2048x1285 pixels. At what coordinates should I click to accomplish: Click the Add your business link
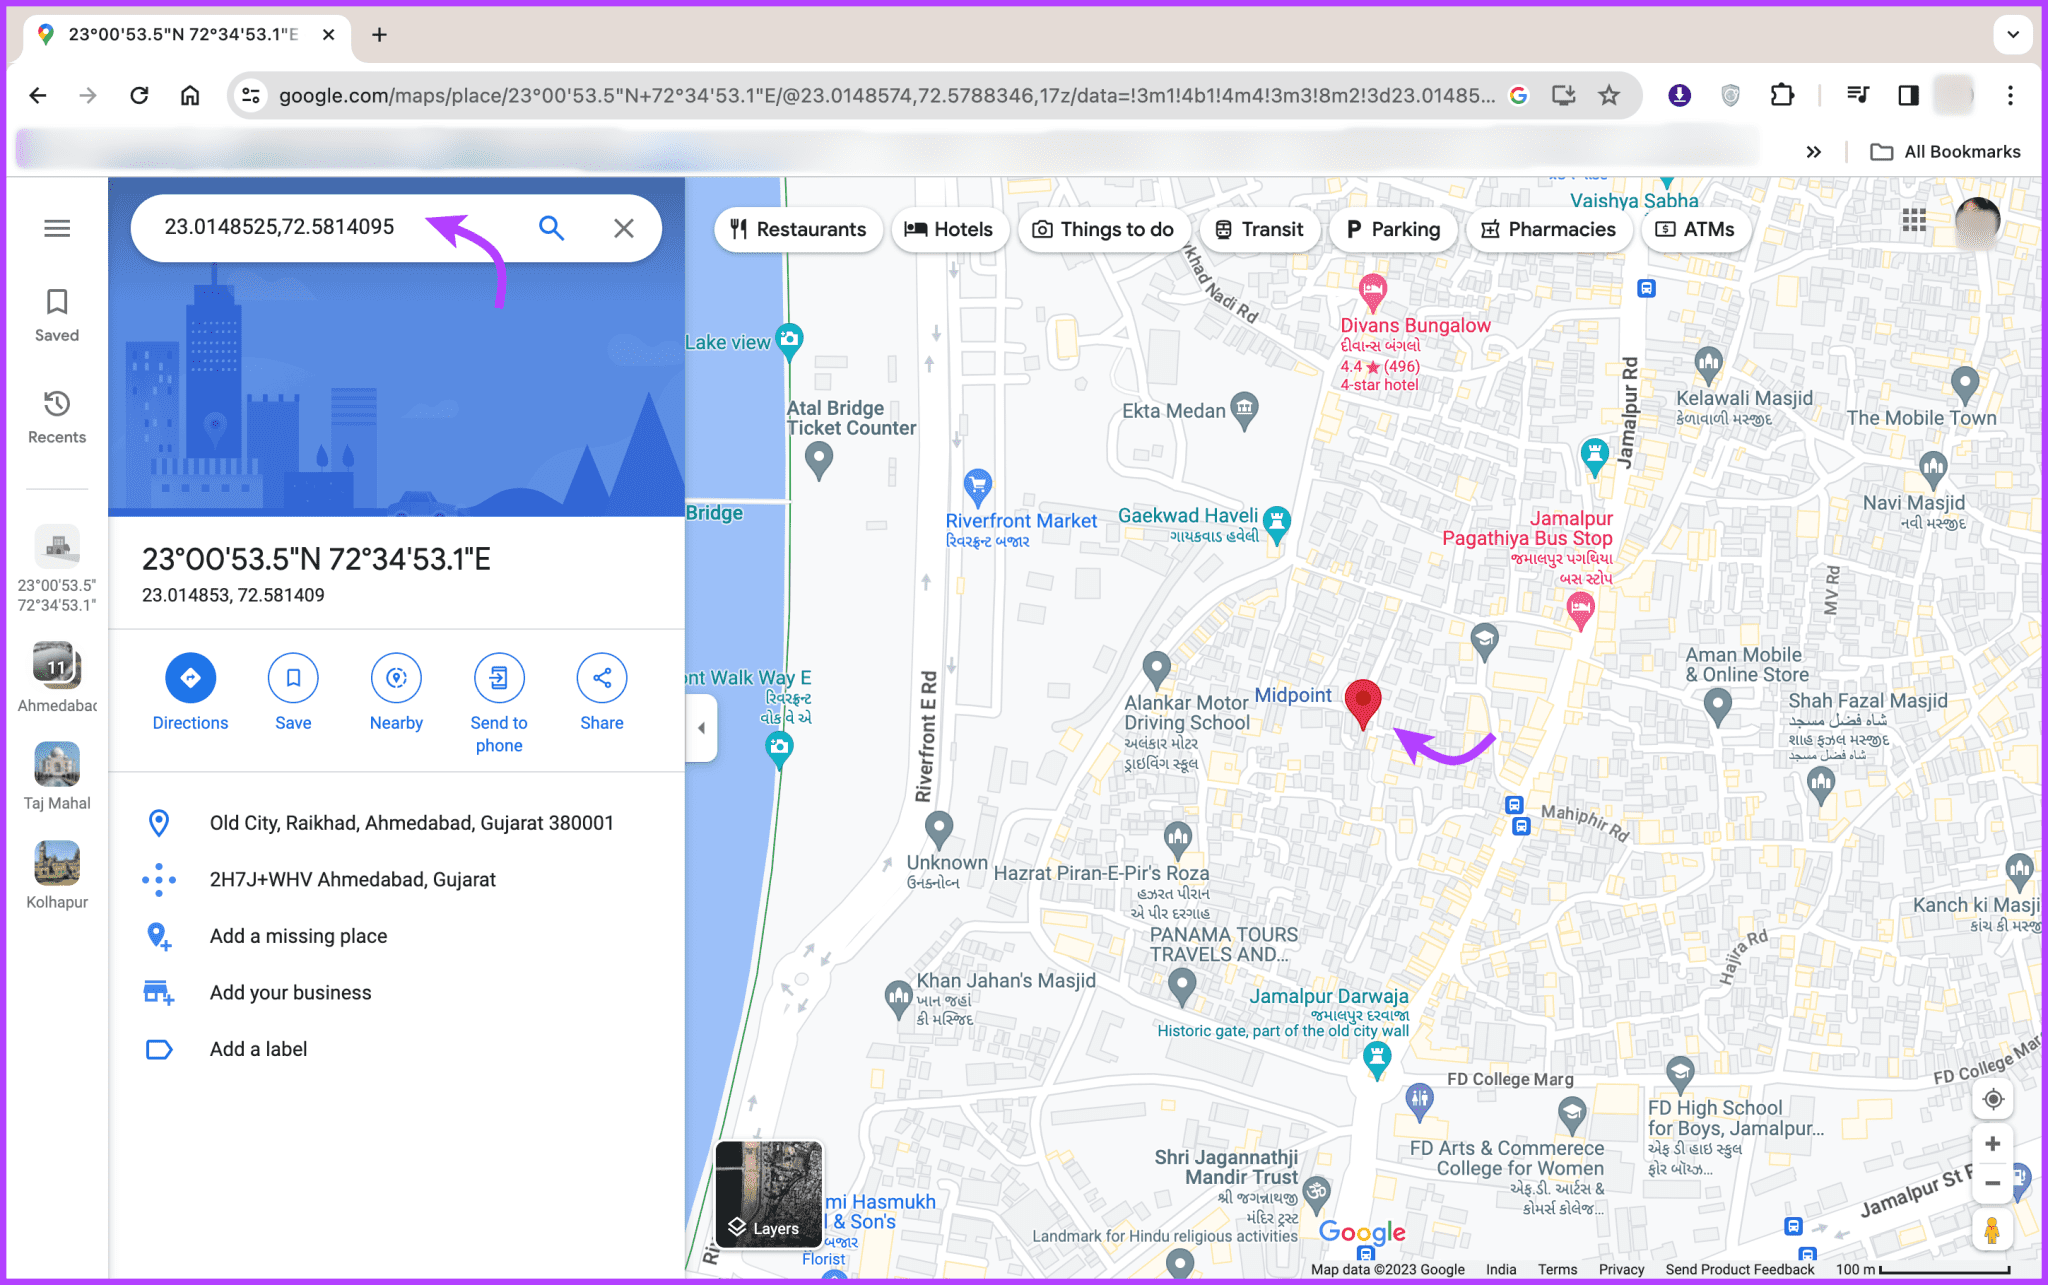pos(290,992)
